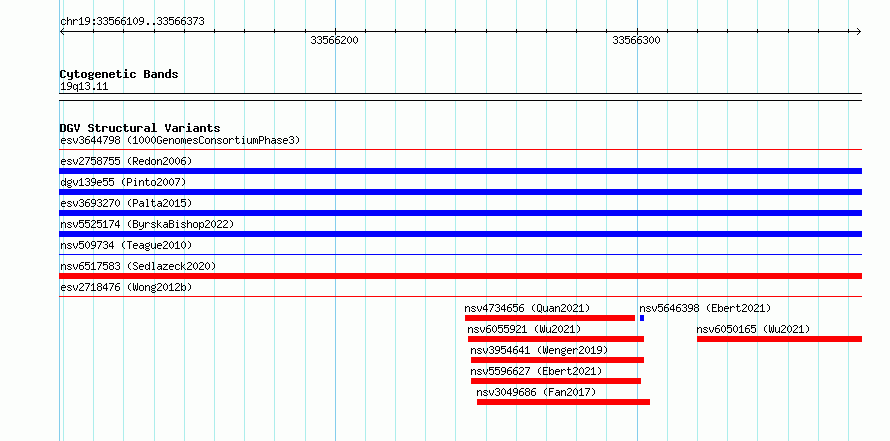Click the chr19:33566109..33566373 coordinate label
The height and width of the screenshot is (441, 890).
point(132,22)
